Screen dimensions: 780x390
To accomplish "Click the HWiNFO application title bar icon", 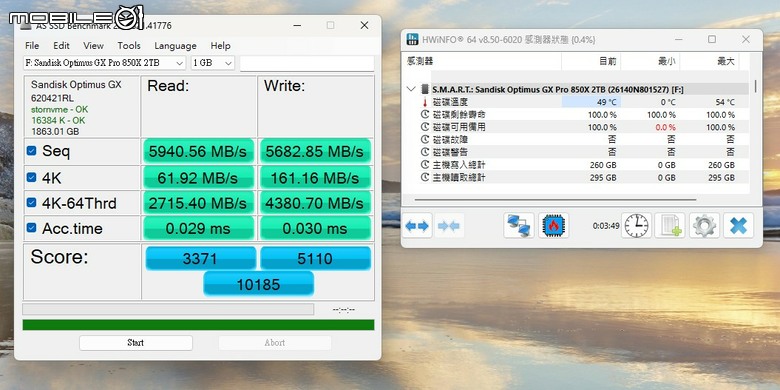I will [x=412, y=39].
